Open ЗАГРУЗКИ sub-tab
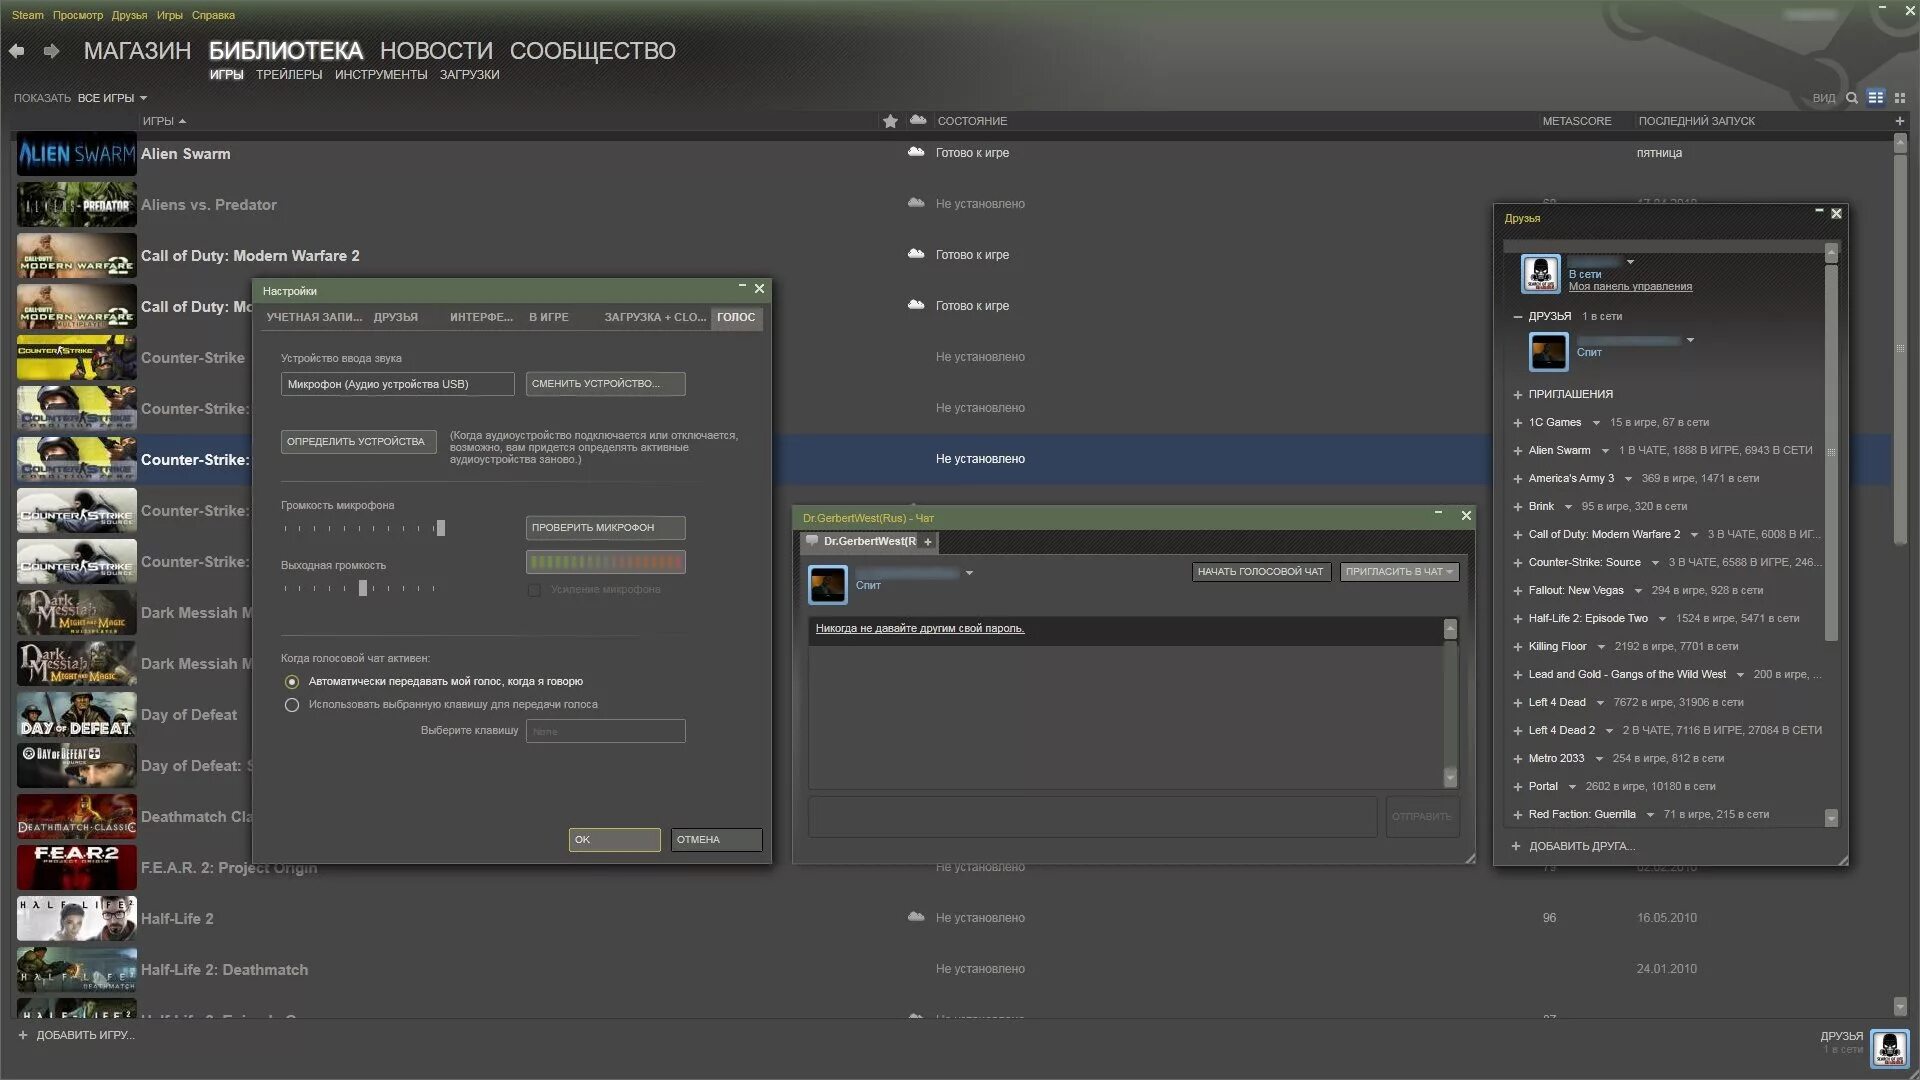The width and height of the screenshot is (1920, 1080). tap(469, 75)
